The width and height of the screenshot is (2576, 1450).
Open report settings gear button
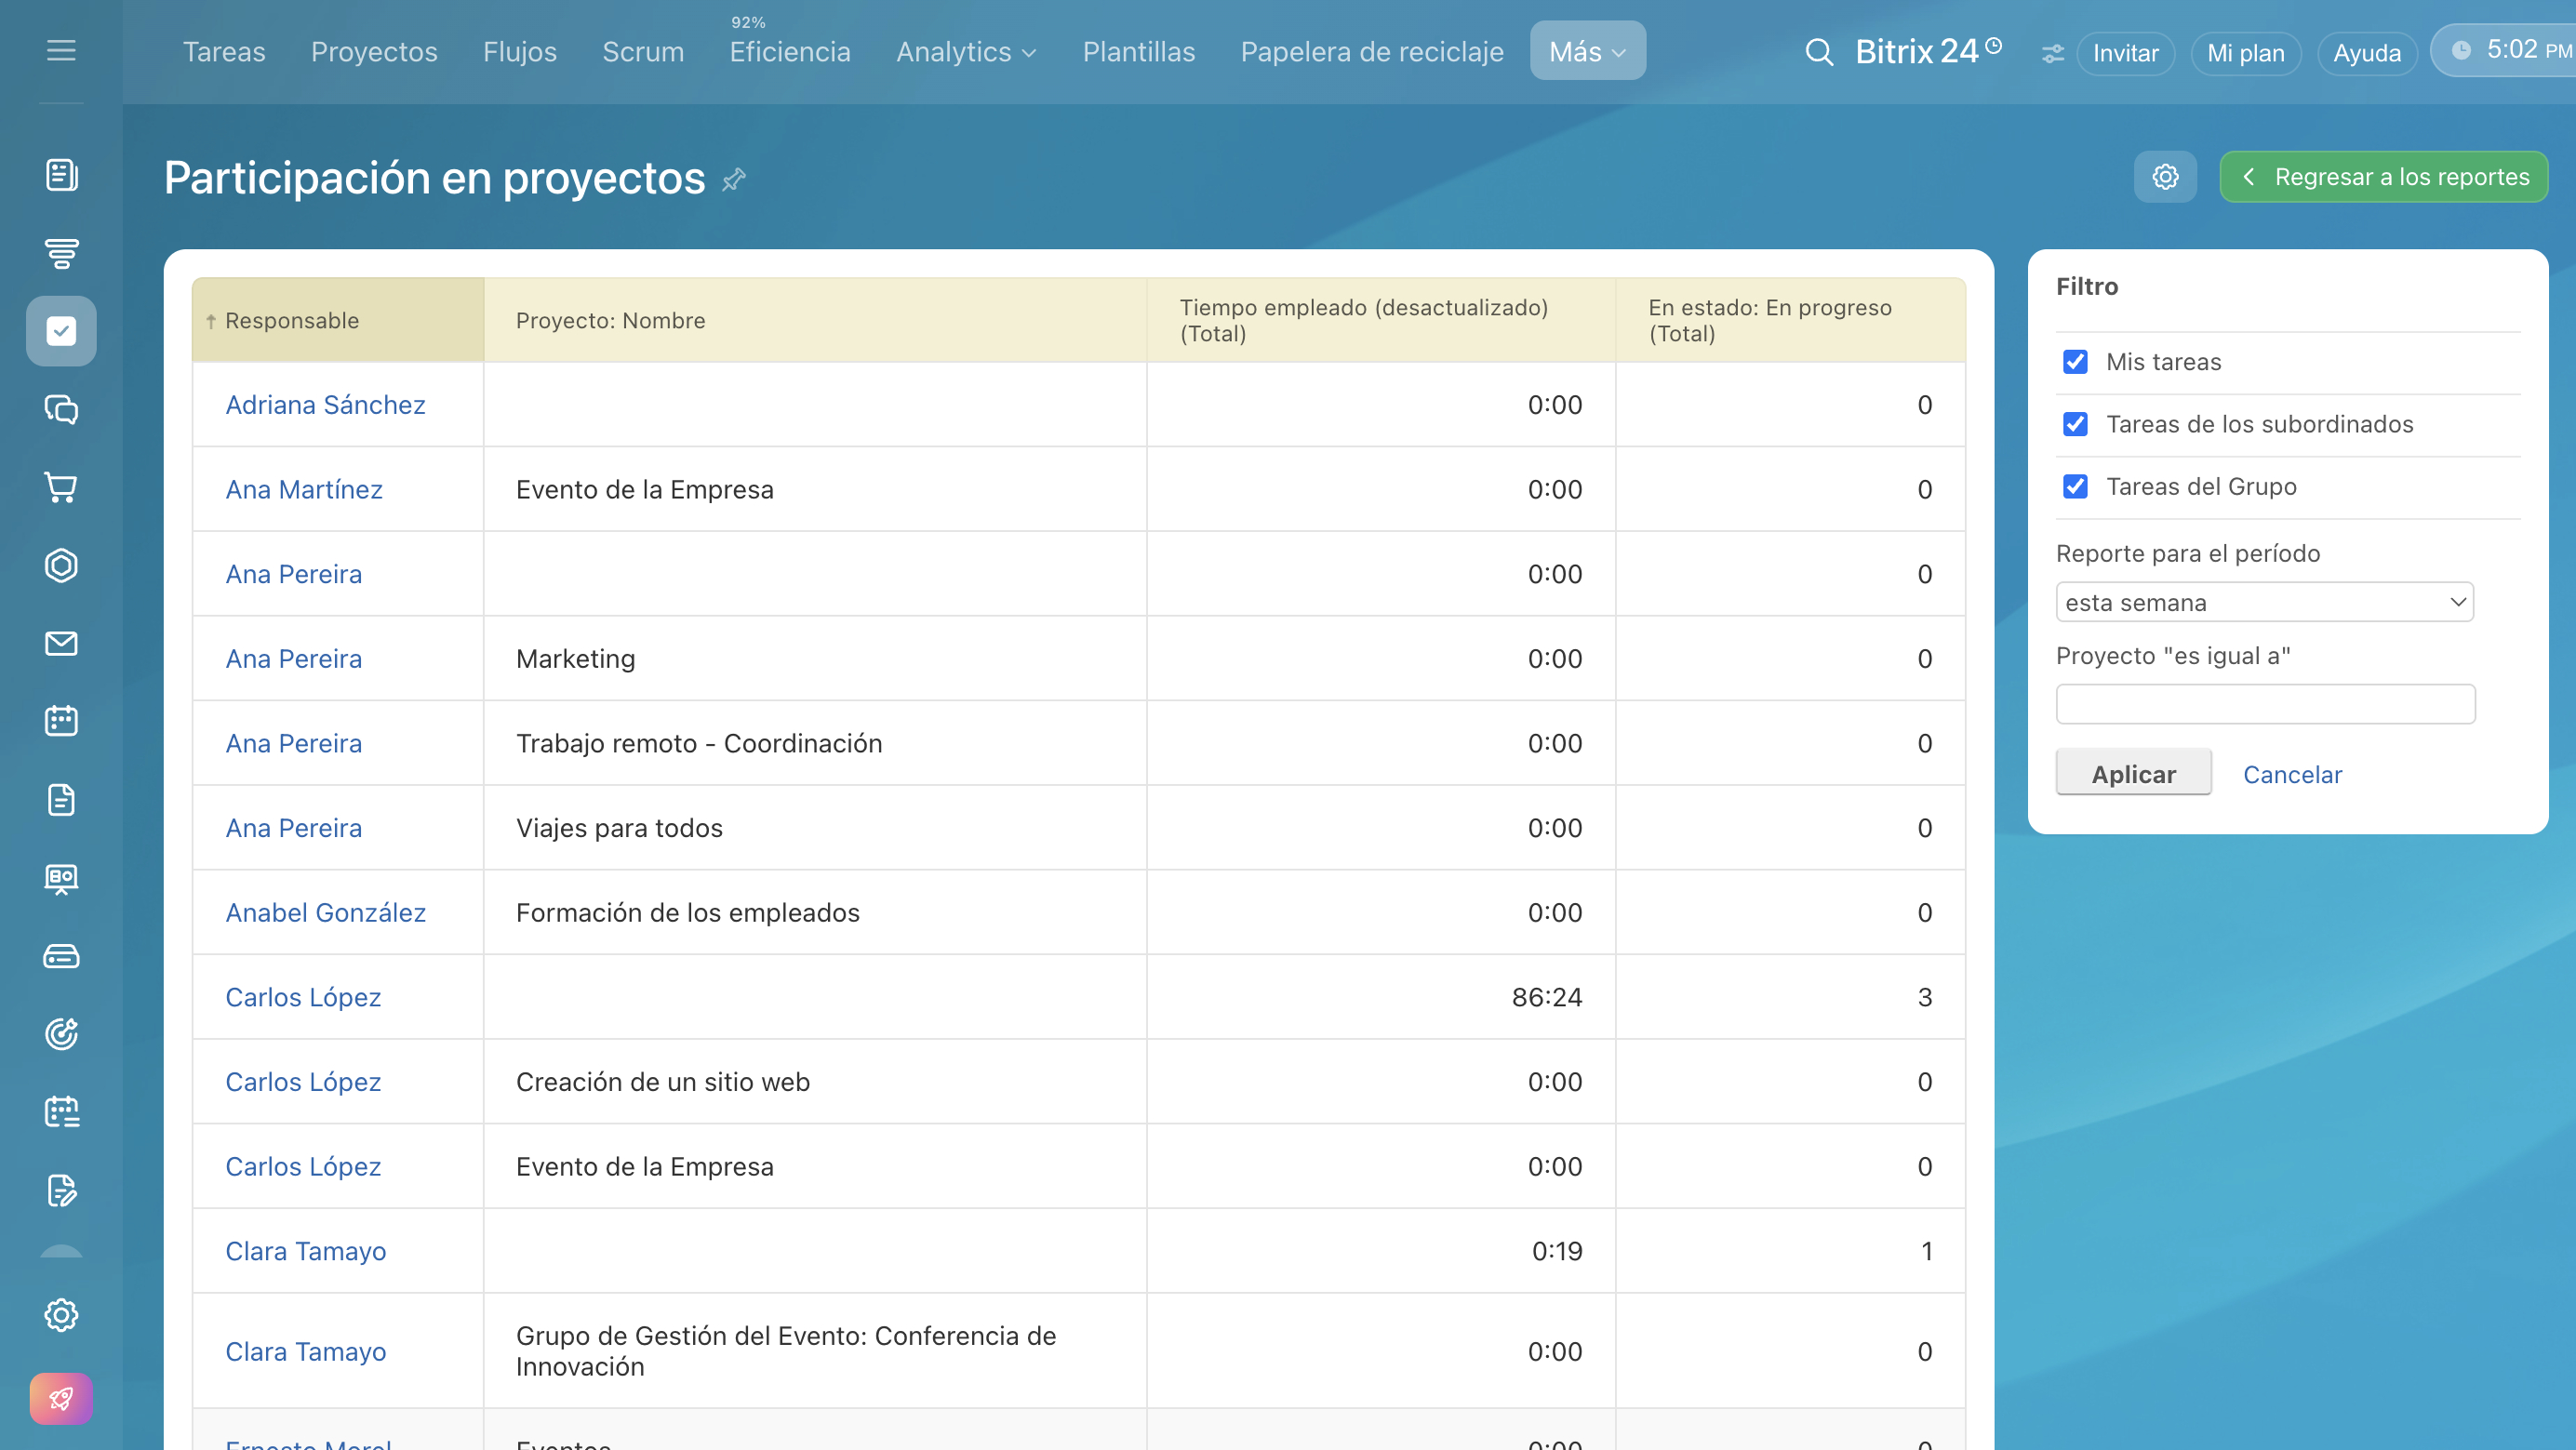pyautogui.click(x=2165, y=177)
